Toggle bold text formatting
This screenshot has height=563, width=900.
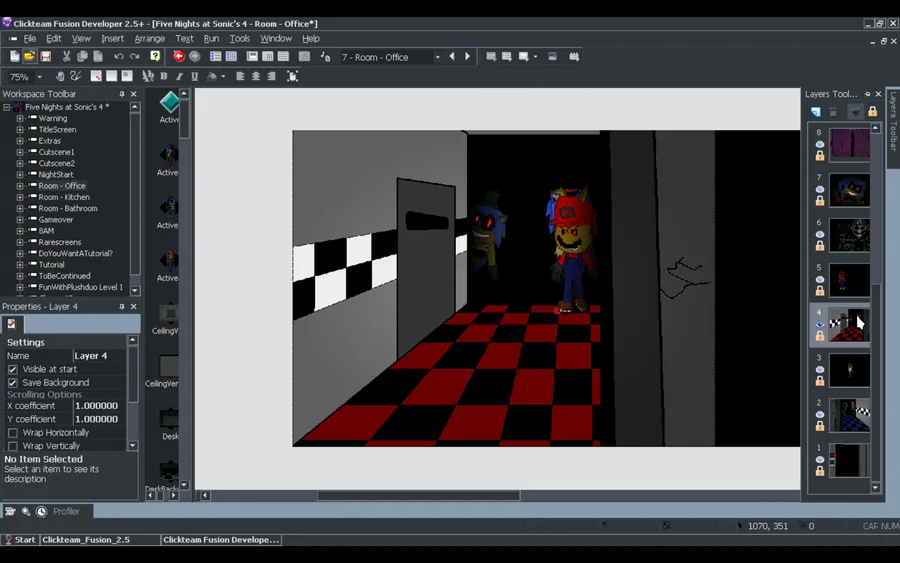tap(164, 76)
